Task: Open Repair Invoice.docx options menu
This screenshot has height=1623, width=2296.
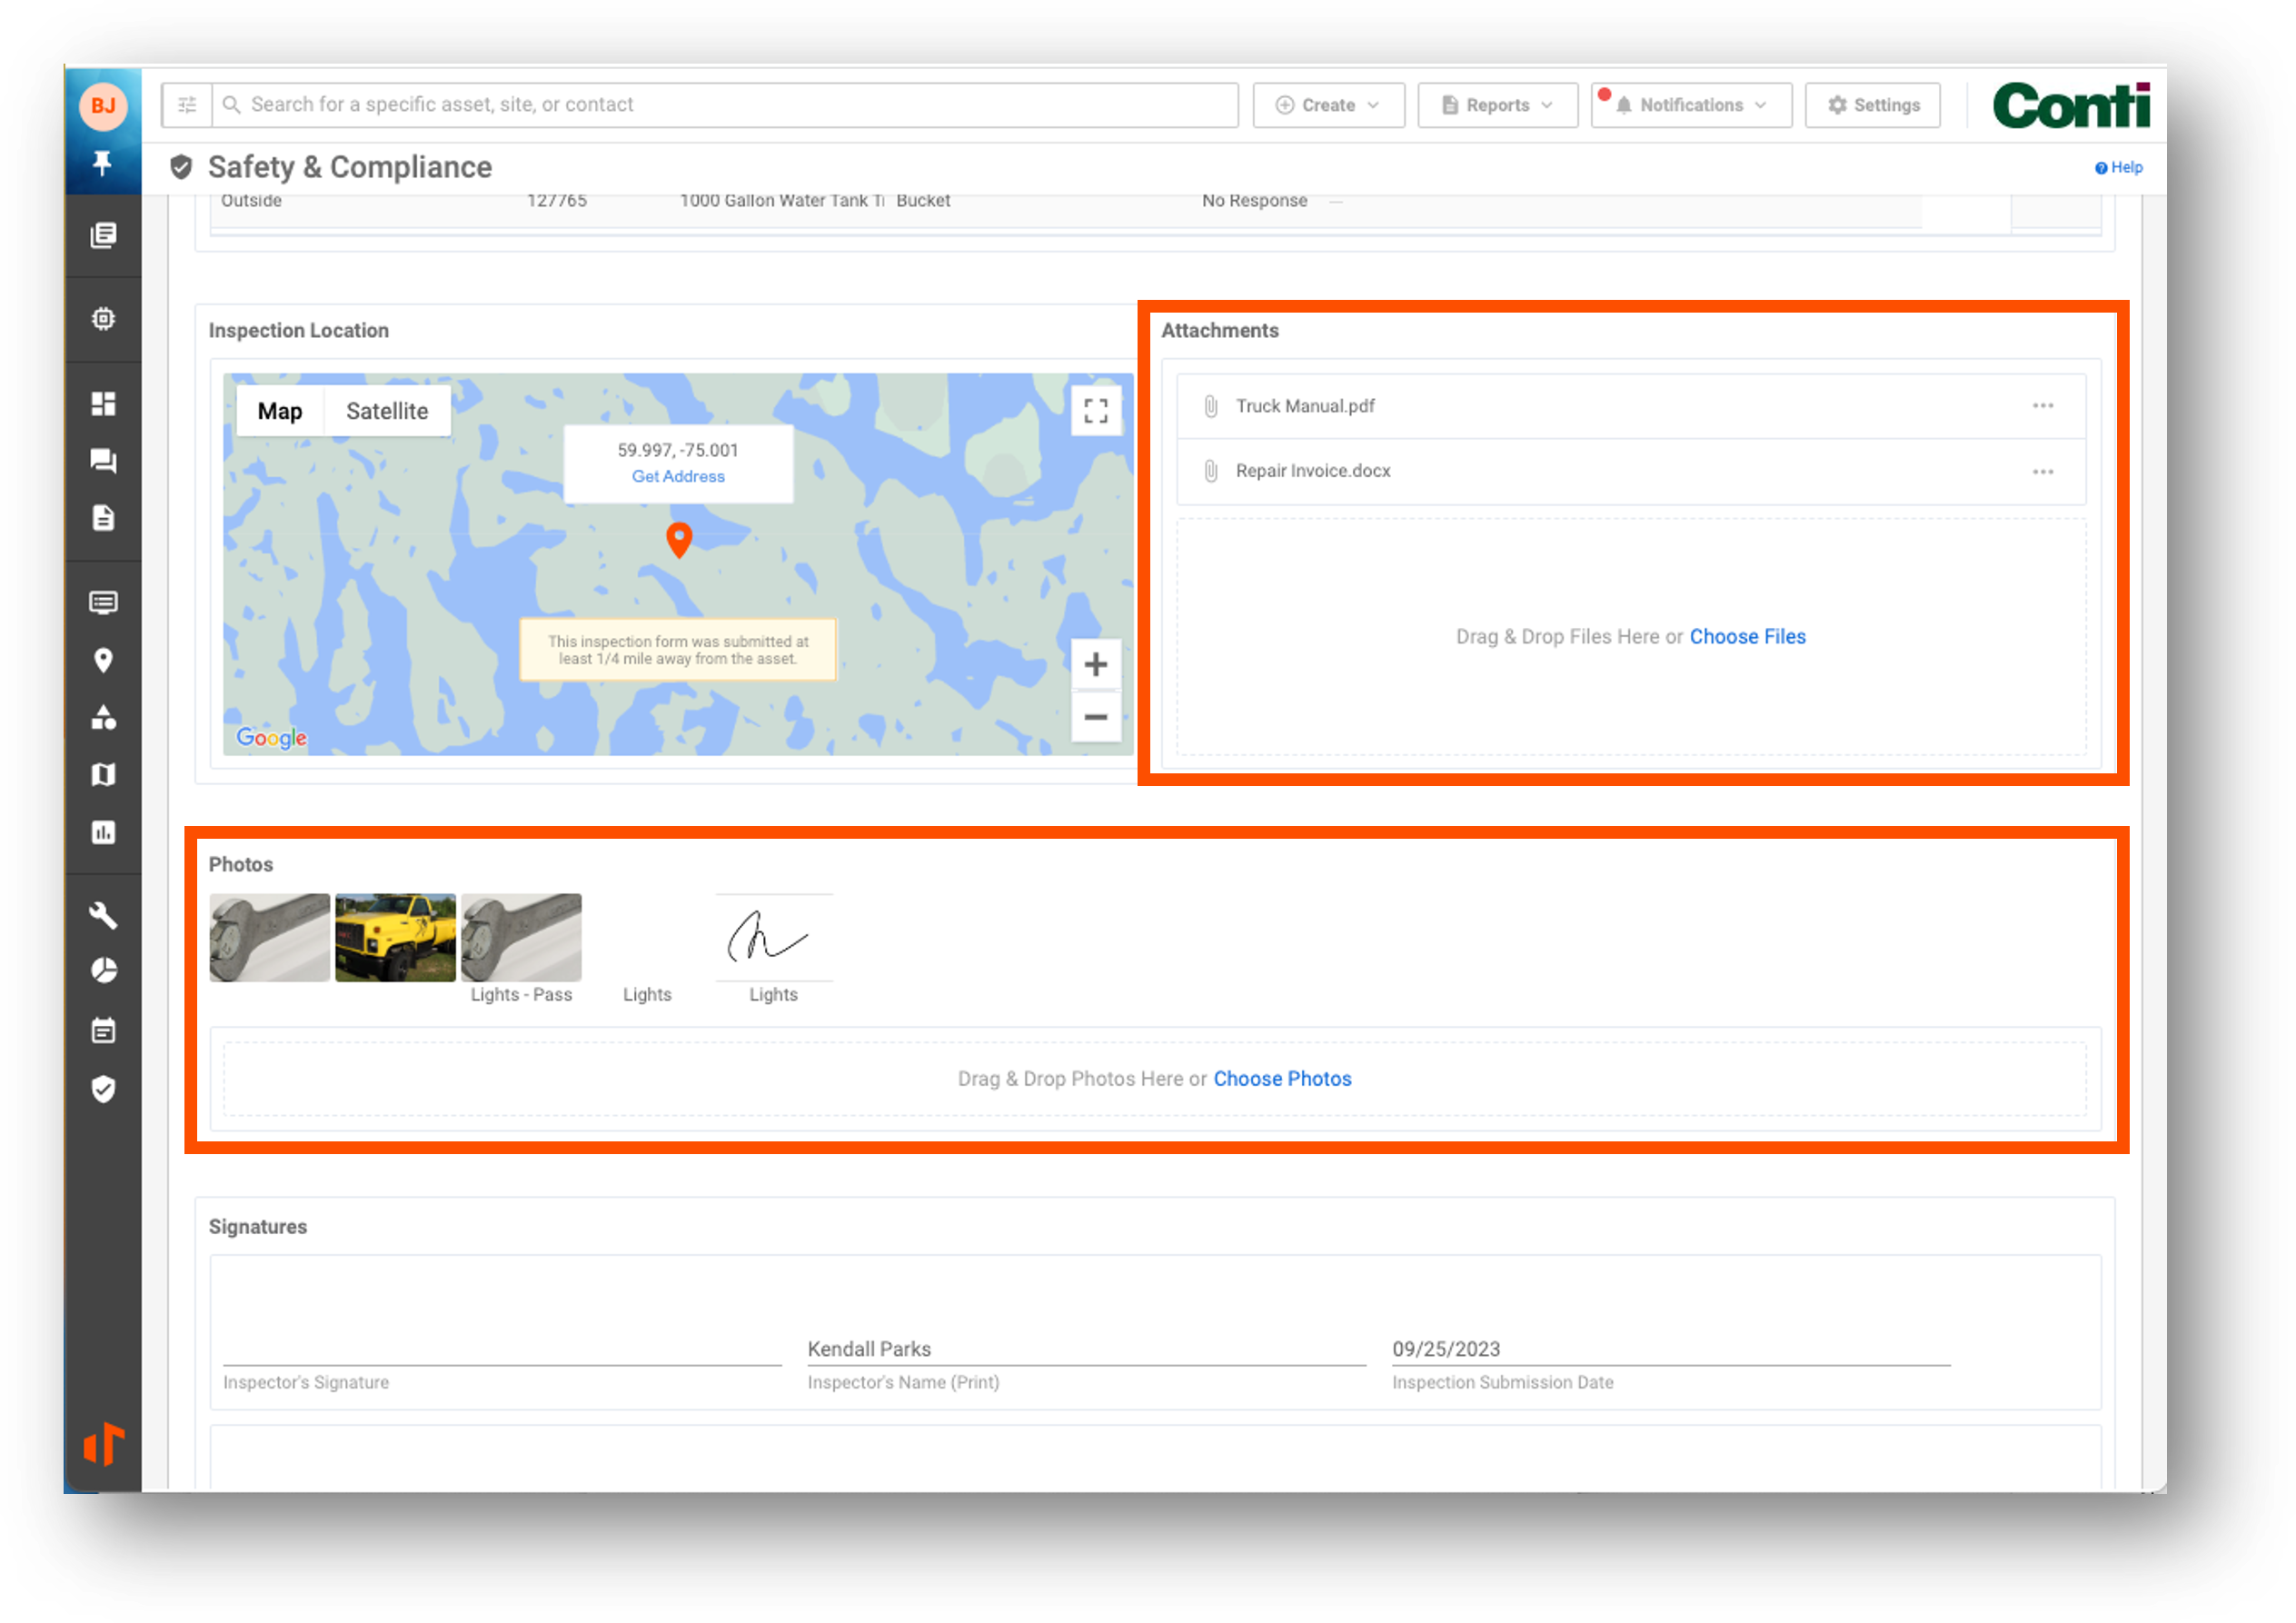Action: pos(2042,471)
